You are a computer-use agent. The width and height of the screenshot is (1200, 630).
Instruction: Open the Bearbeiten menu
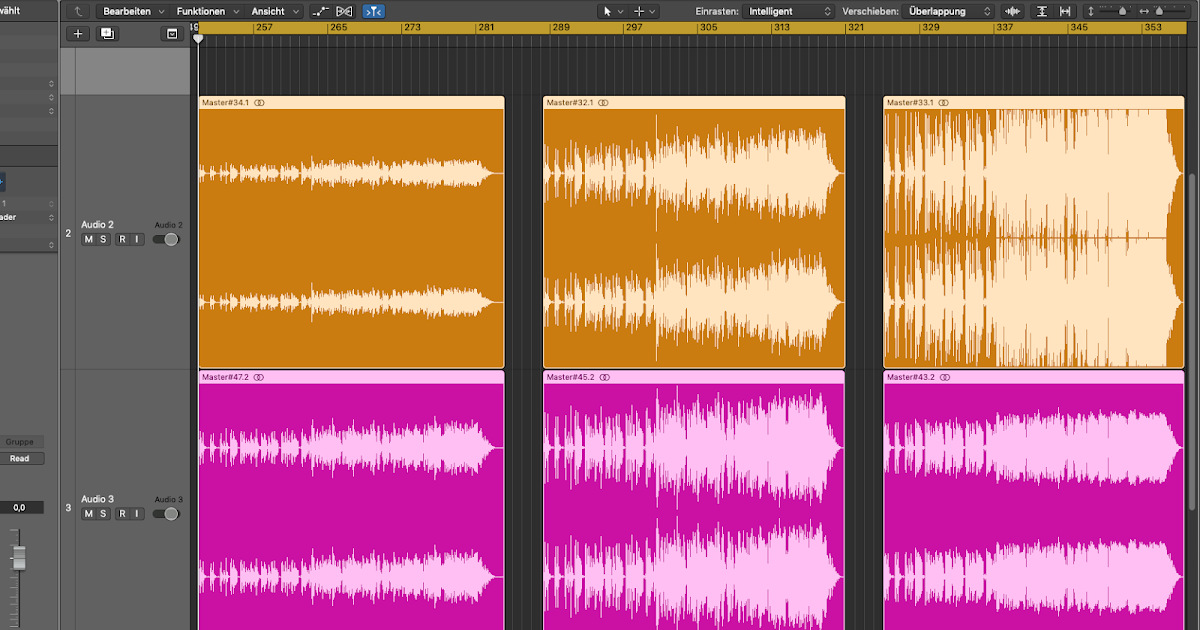pyautogui.click(x=134, y=11)
